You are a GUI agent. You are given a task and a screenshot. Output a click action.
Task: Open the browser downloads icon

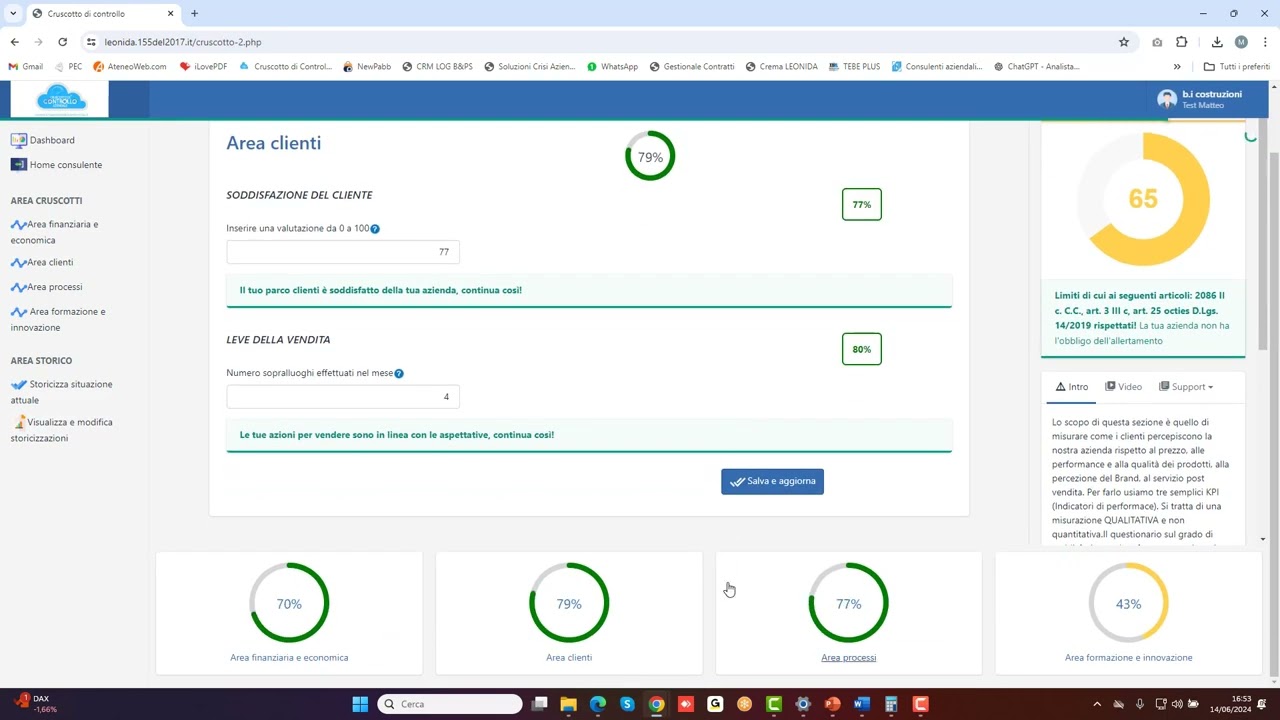pyautogui.click(x=1217, y=42)
